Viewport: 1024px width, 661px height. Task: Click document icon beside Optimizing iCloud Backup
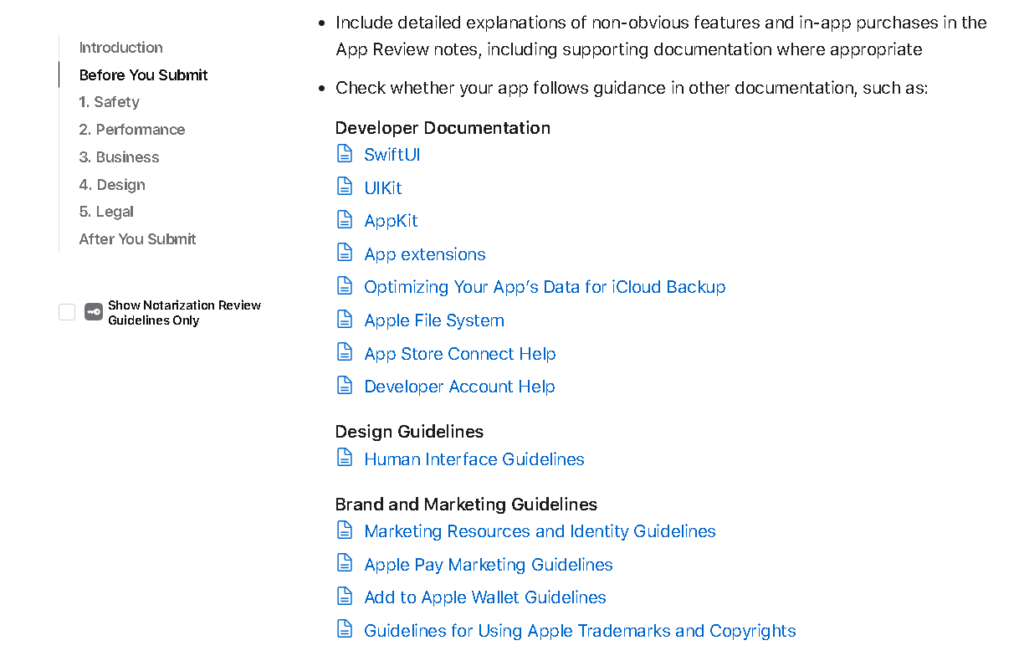point(344,286)
